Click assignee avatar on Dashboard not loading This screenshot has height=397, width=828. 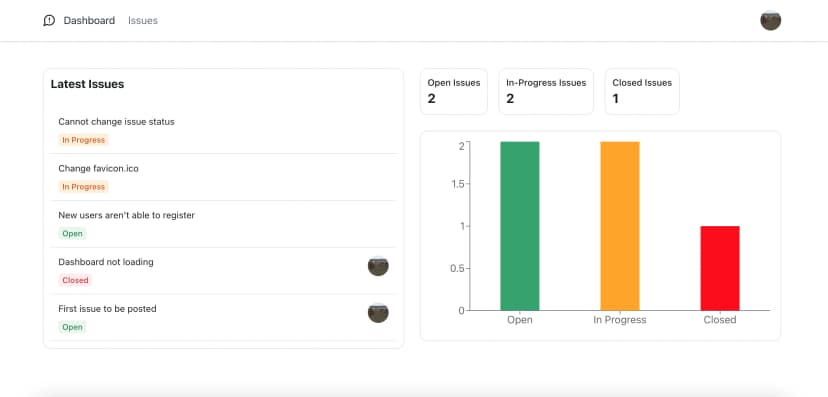378,266
